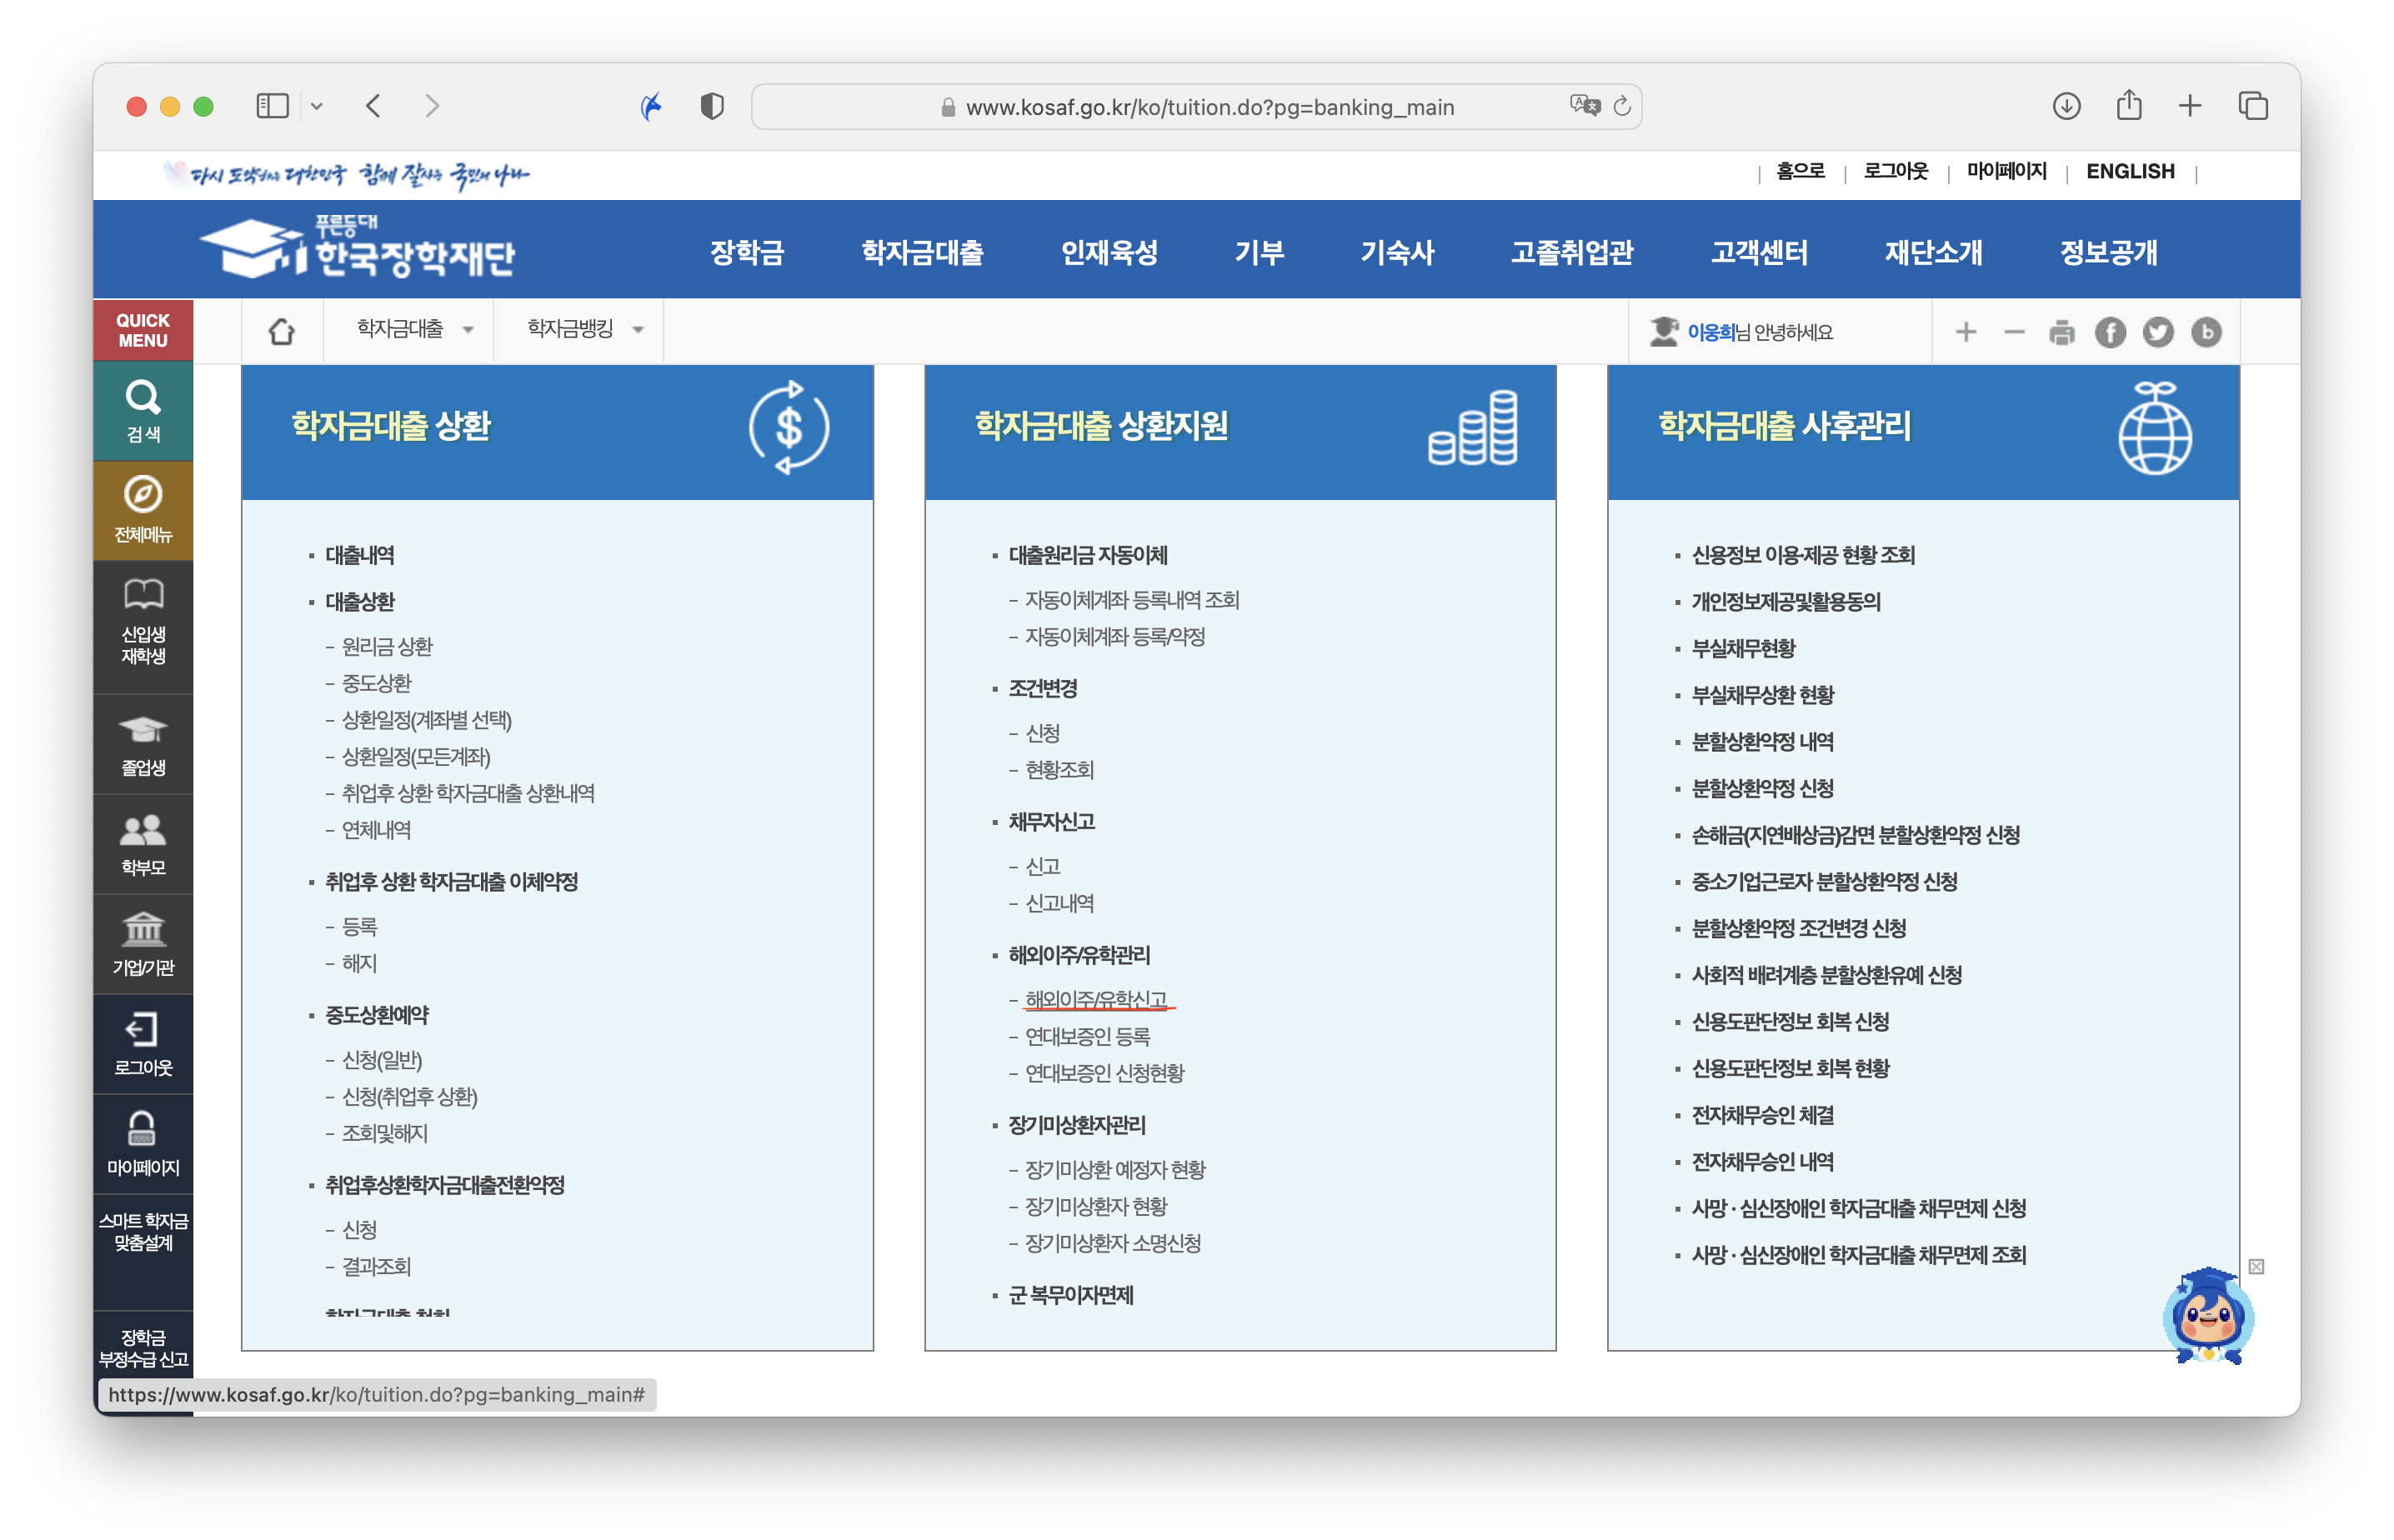
Task: Share the page via the Facebook icon
Action: [x=2110, y=332]
